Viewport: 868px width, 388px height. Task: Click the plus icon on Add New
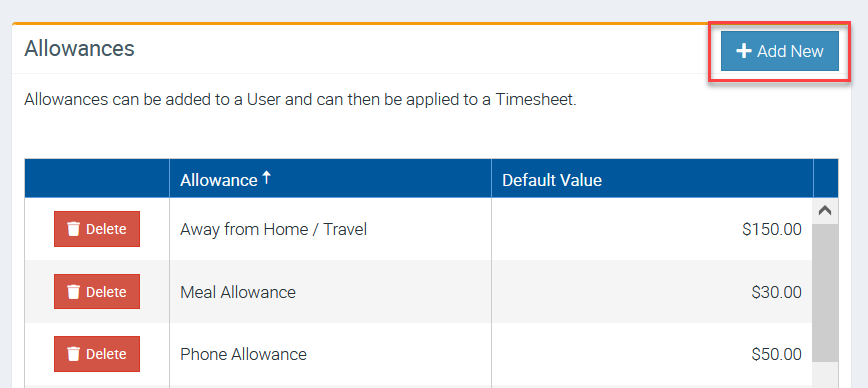click(743, 51)
